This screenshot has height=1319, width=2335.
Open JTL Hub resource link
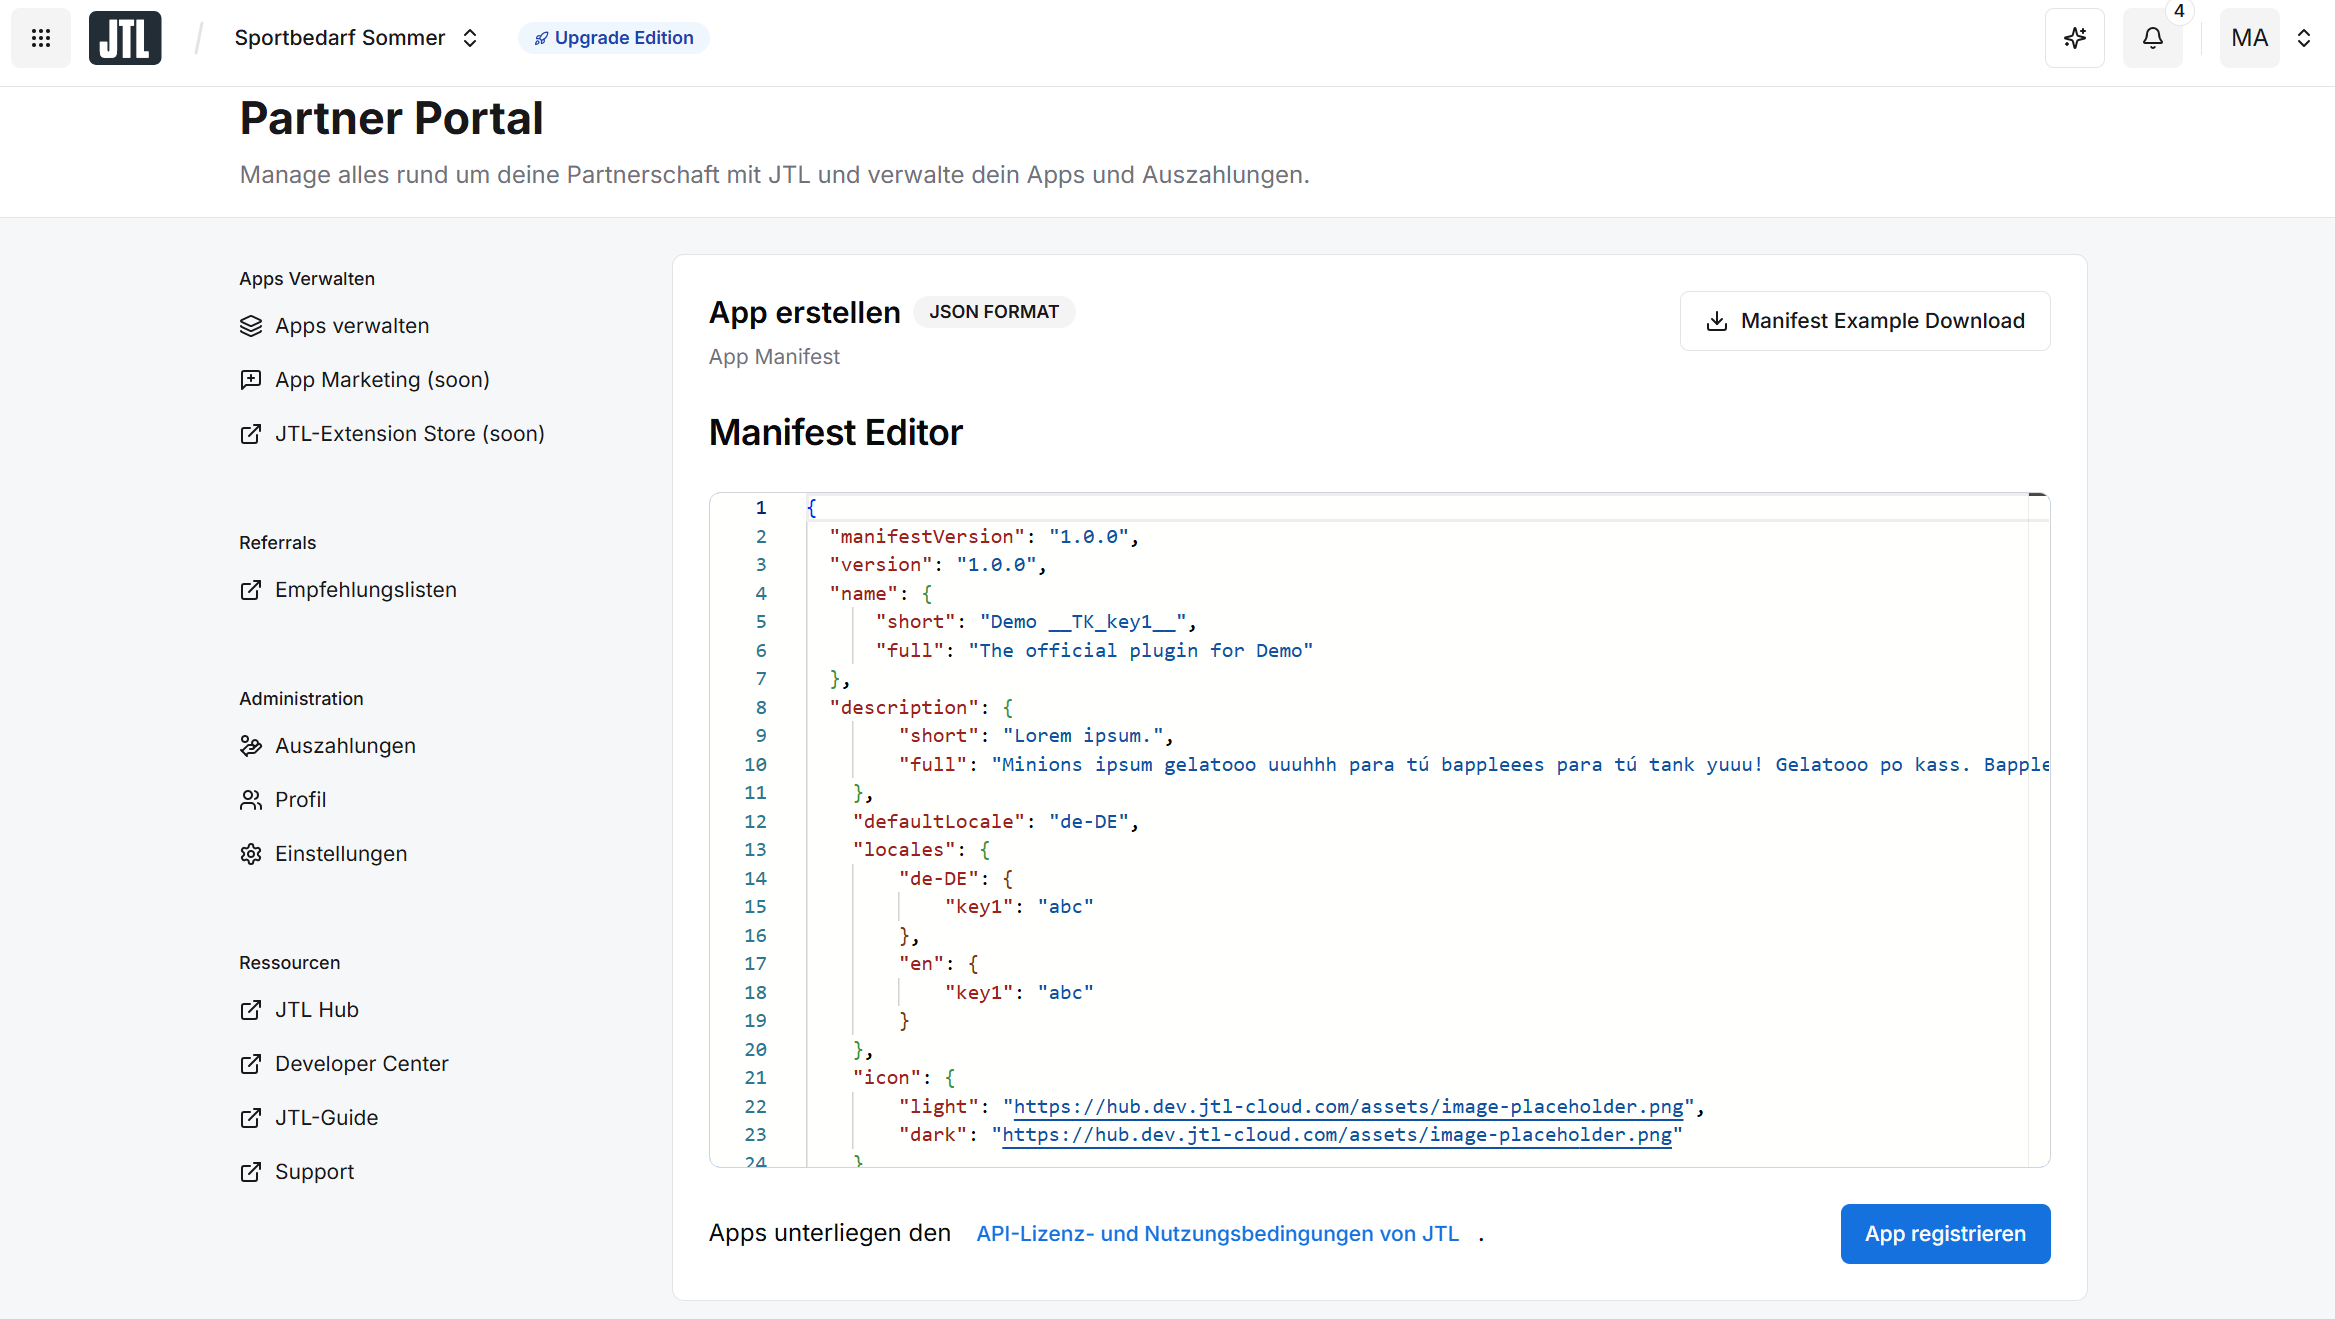pos(316,1010)
